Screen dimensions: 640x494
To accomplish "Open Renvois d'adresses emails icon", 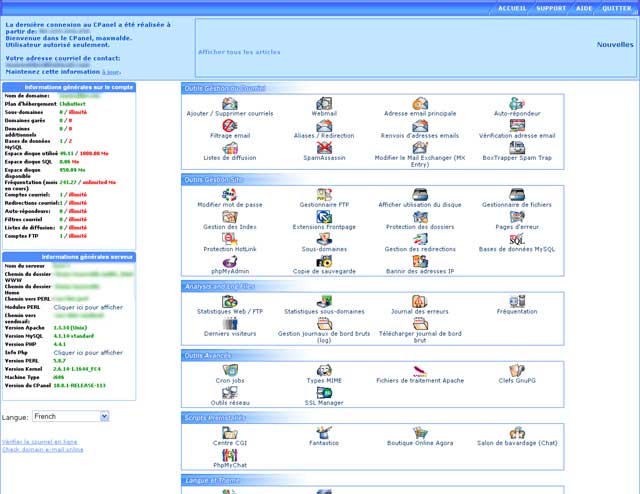I will [420, 126].
